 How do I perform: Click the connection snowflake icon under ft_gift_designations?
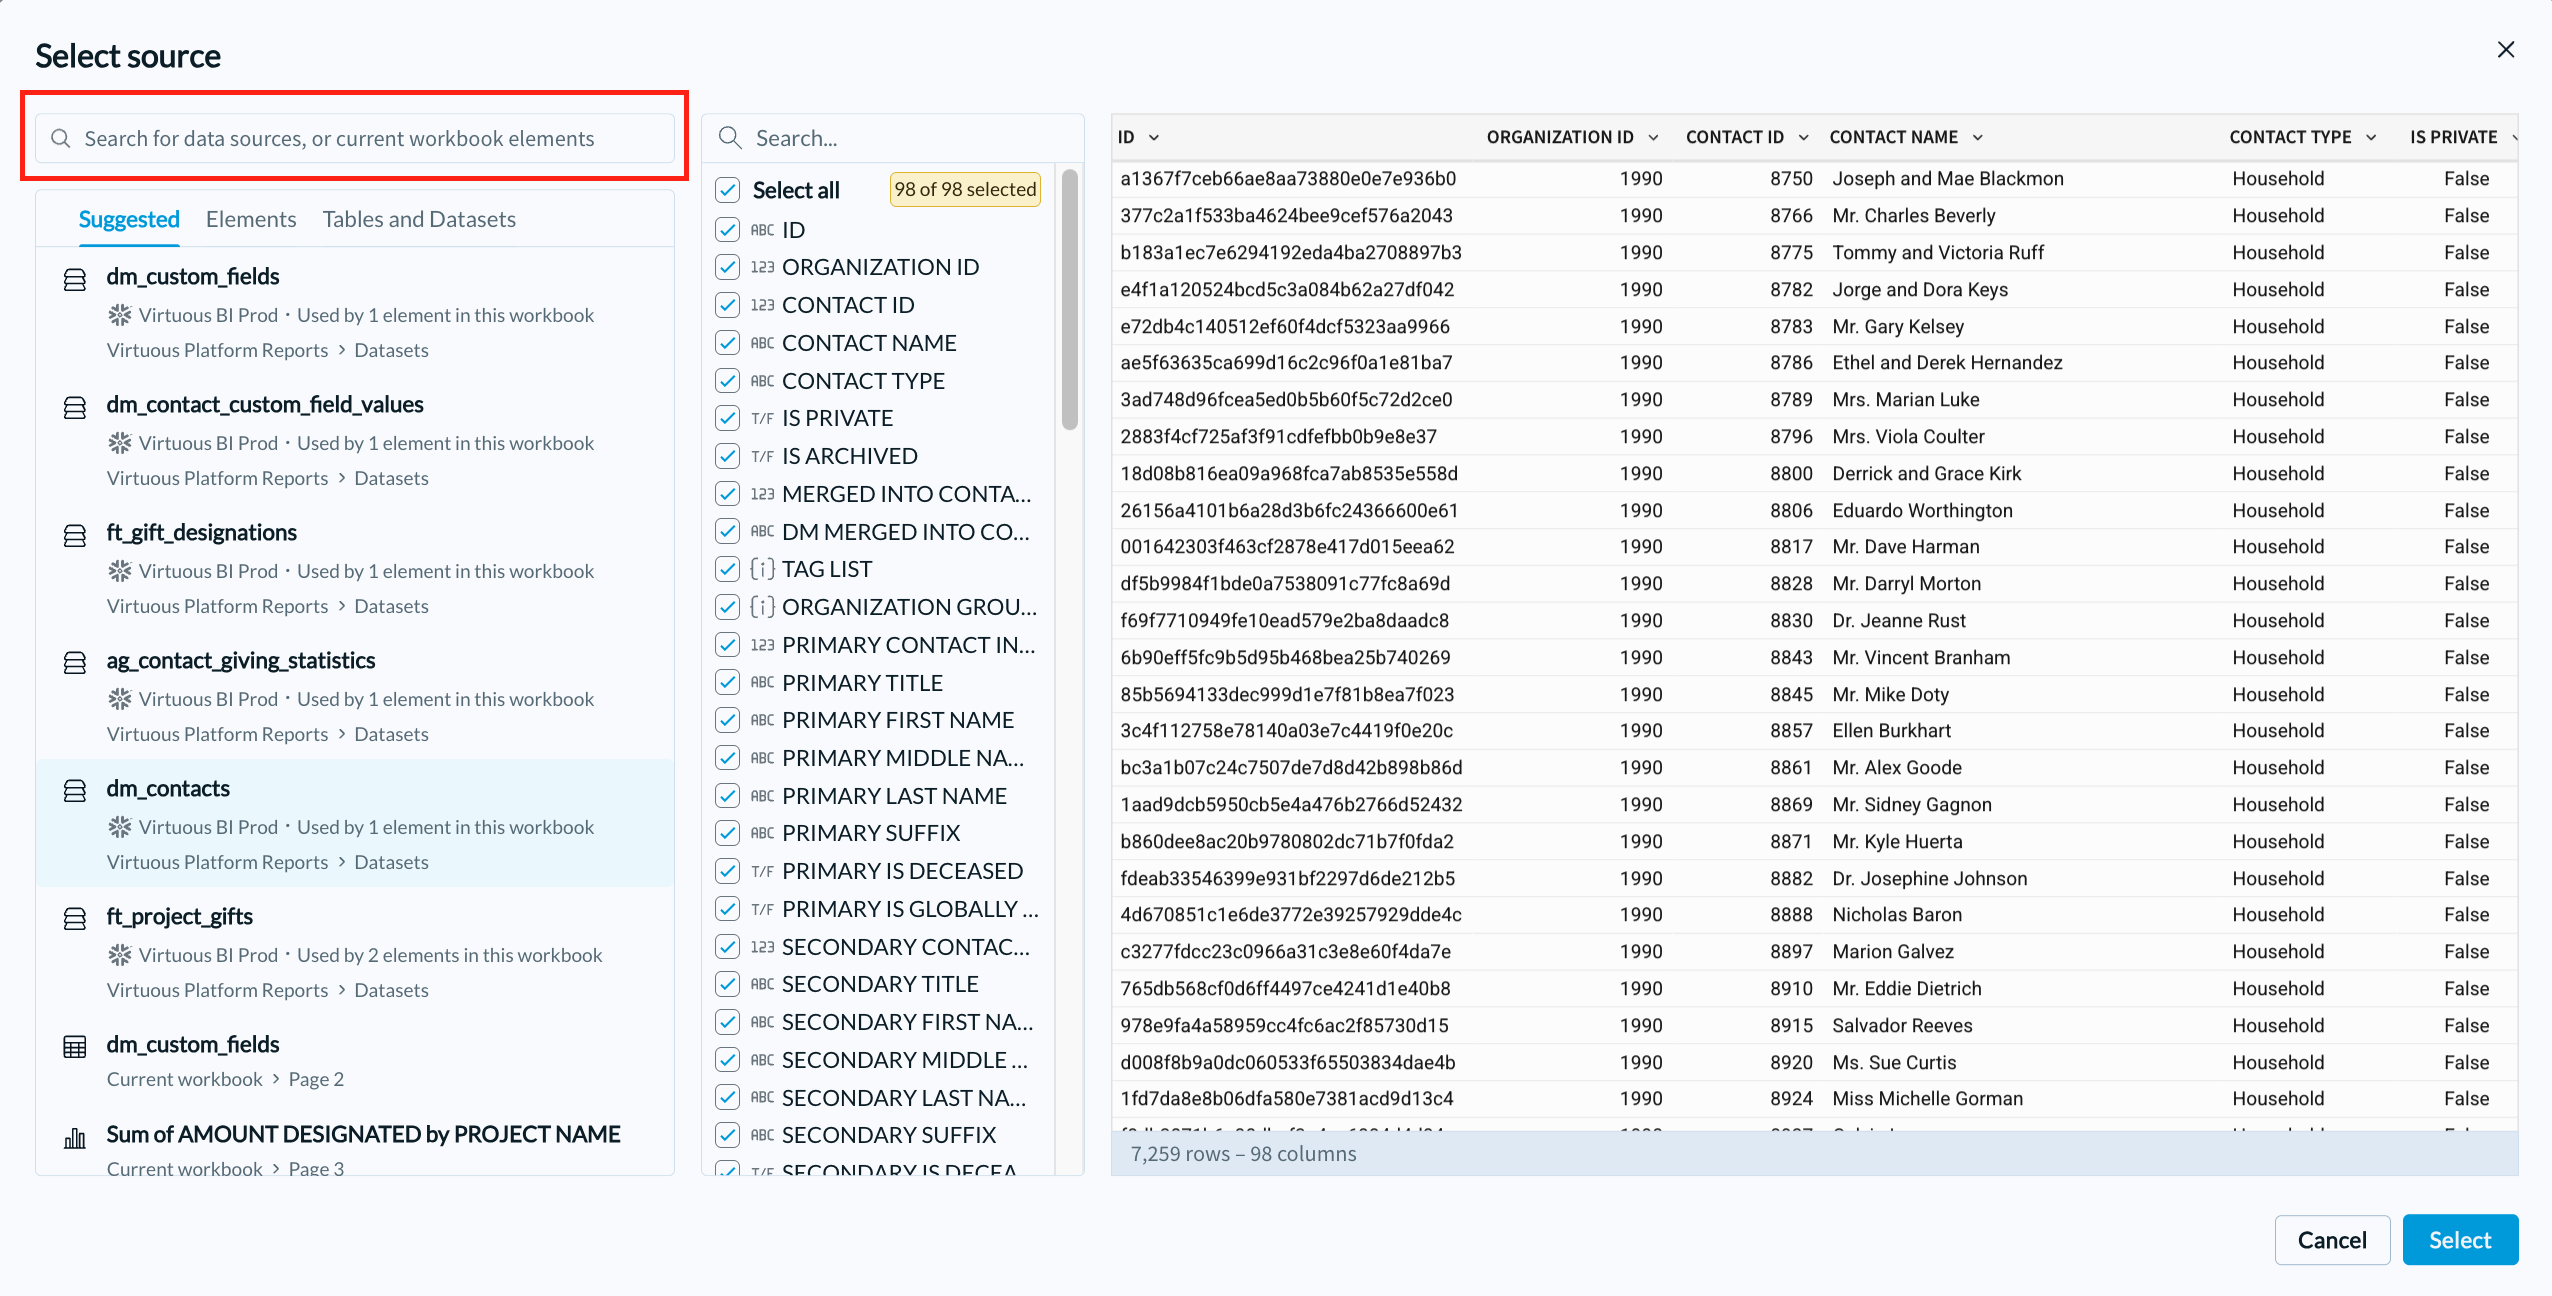(120, 571)
